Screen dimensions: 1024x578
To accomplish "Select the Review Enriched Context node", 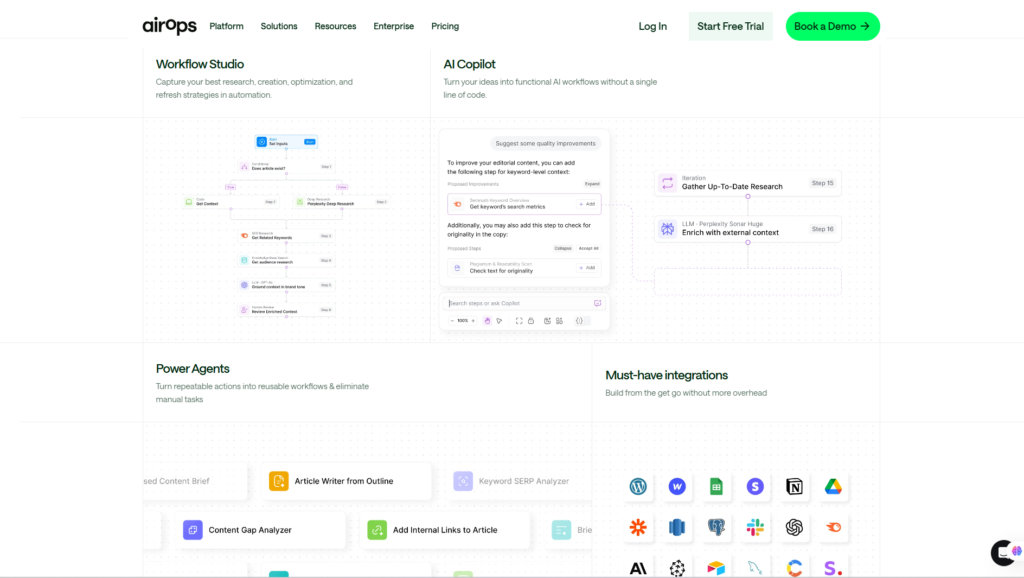I will [x=286, y=310].
